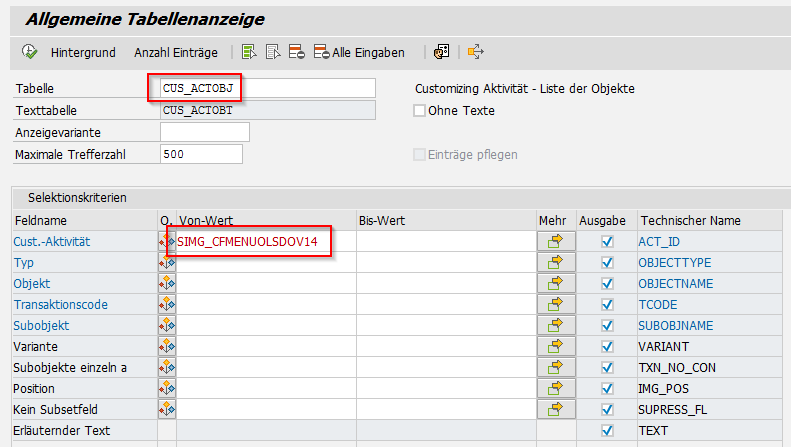Viewport: 791px width, 447px height.
Task: Click Alle Eingaben delete button
Action: coord(359,52)
